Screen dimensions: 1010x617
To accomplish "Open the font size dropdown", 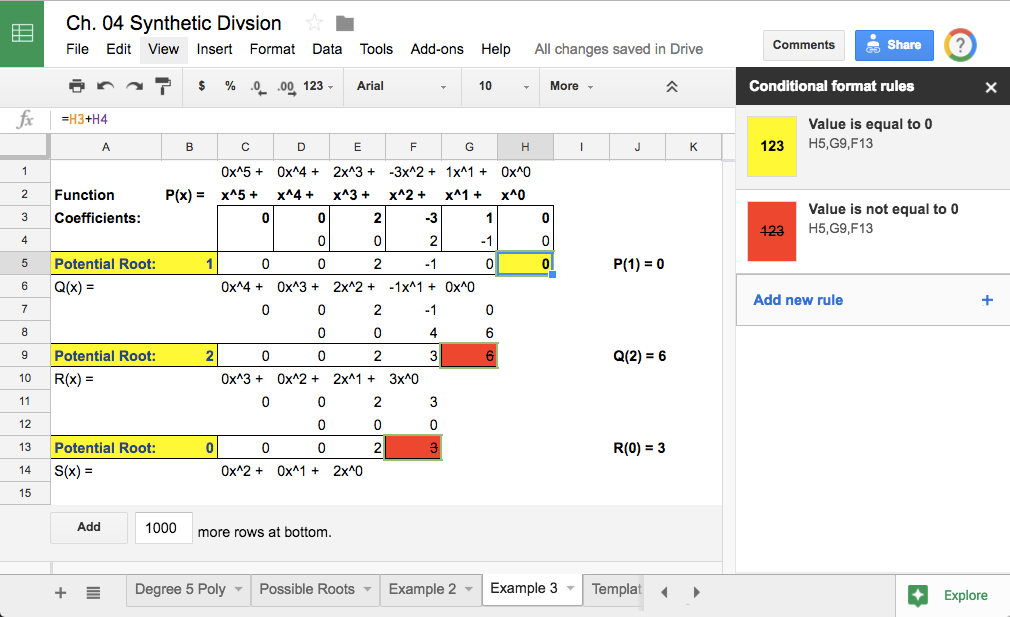I will click(500, 86).
